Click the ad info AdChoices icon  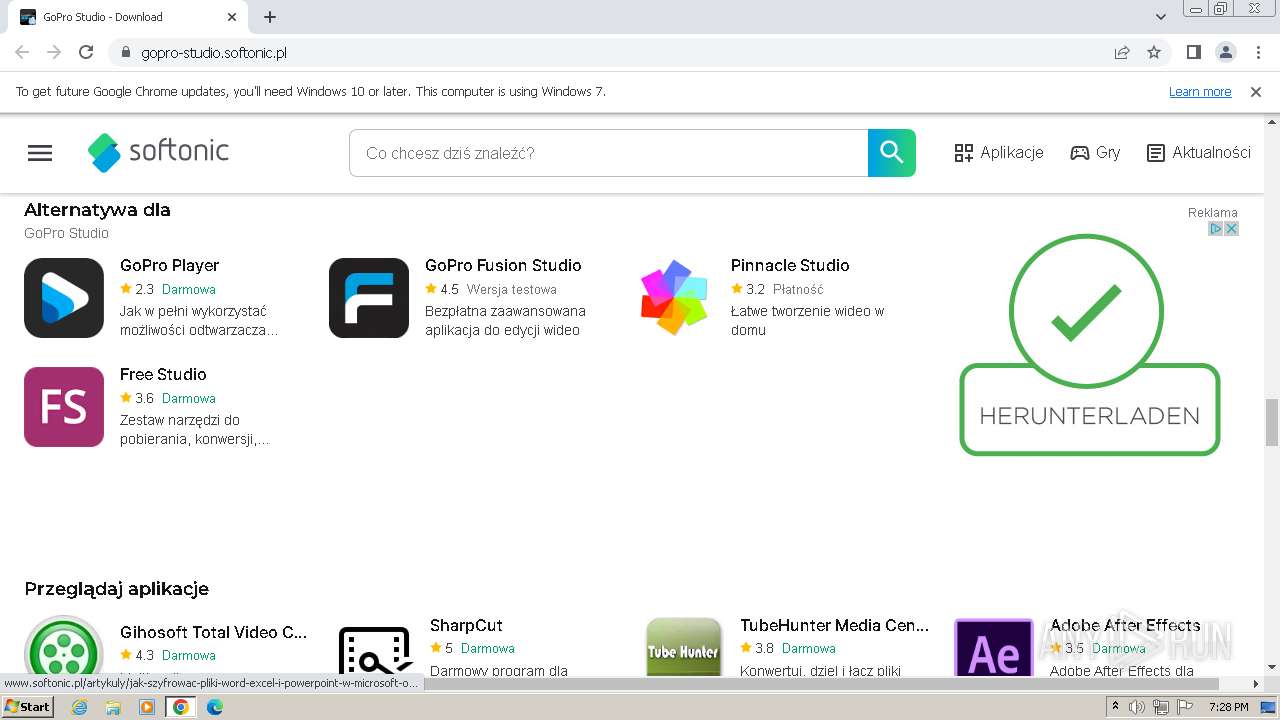tap(1216, 229)
